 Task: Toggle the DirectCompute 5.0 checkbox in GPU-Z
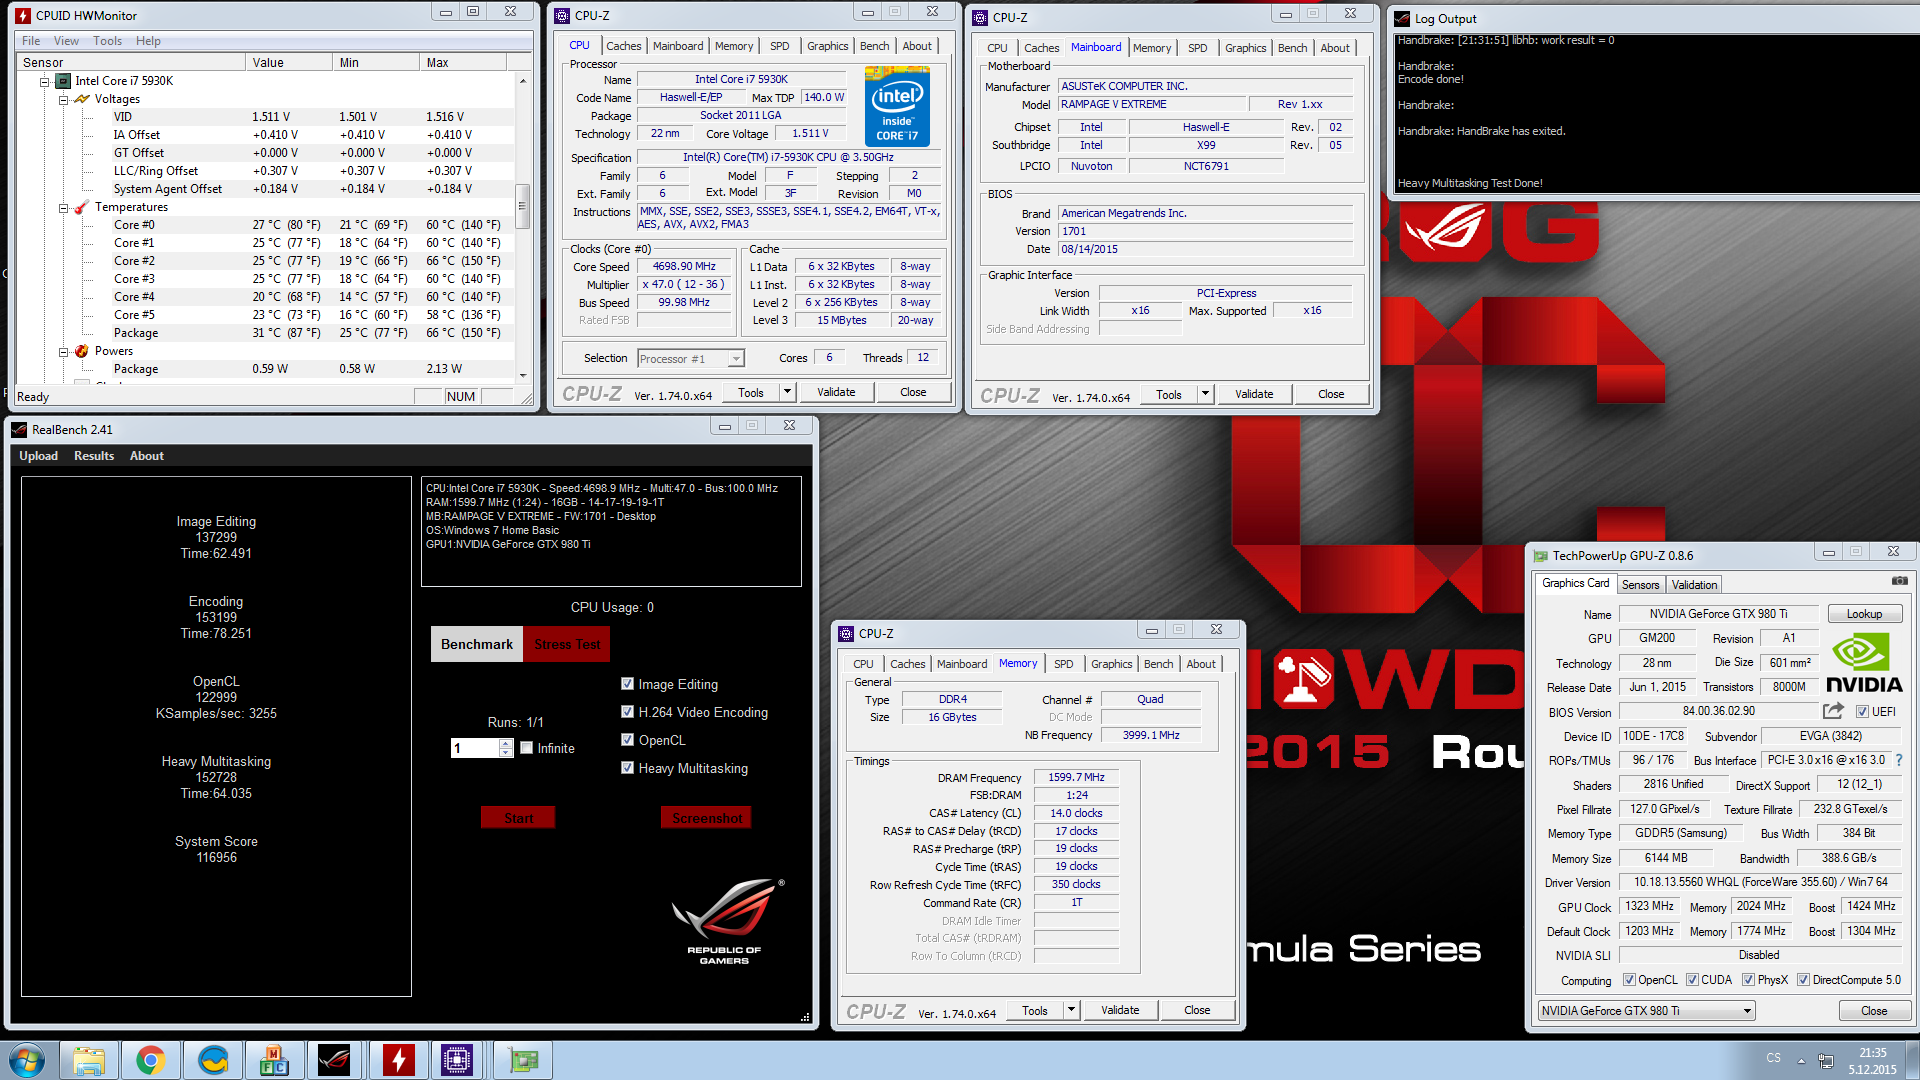[x=1803, y=980]
